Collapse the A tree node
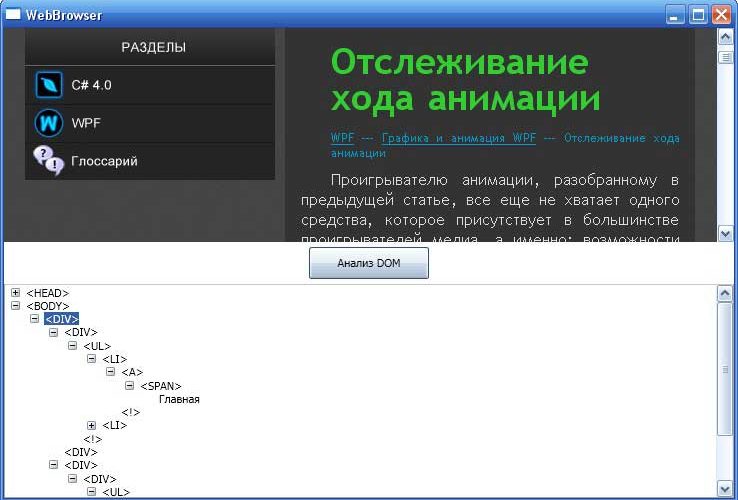 point(111,373)
